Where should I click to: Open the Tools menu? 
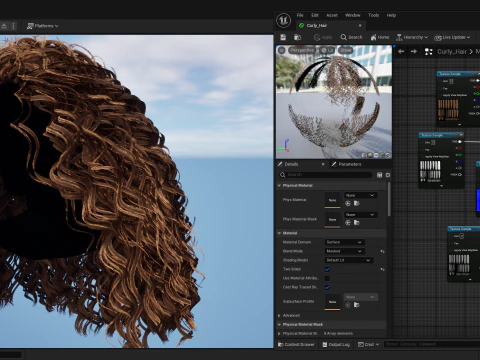point(373,15)
